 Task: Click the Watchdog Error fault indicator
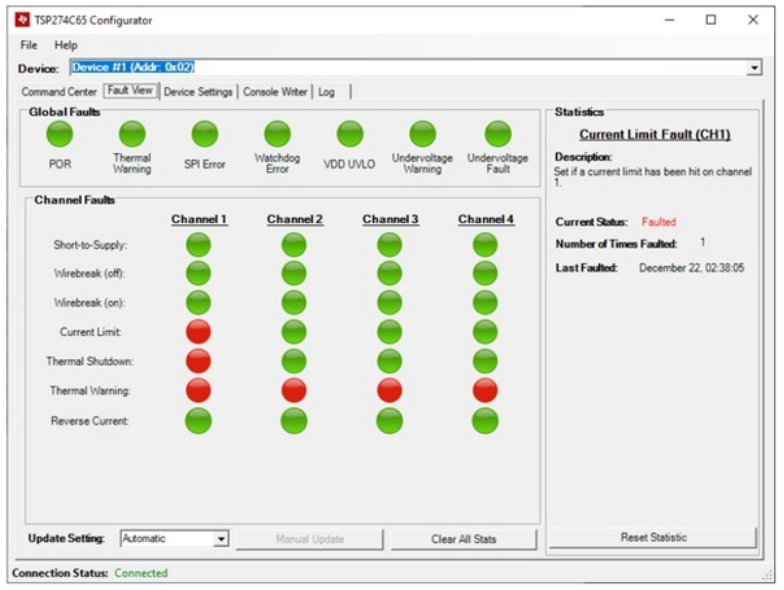tap(277, 134)
